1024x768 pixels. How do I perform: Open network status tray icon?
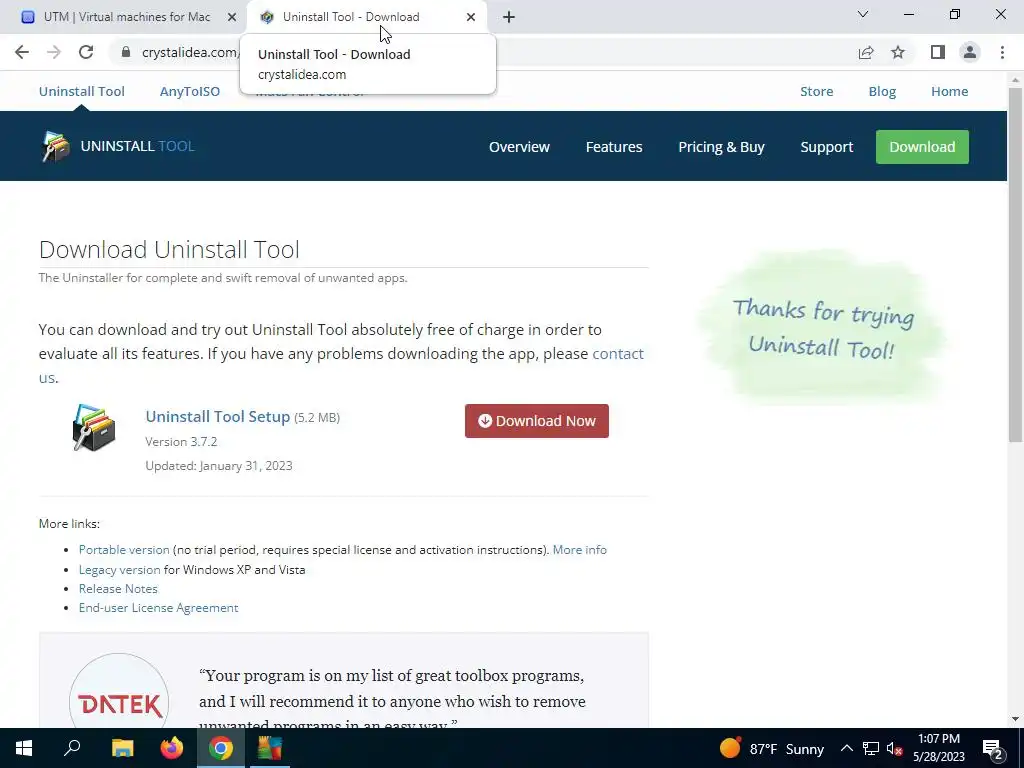(871, 748)
